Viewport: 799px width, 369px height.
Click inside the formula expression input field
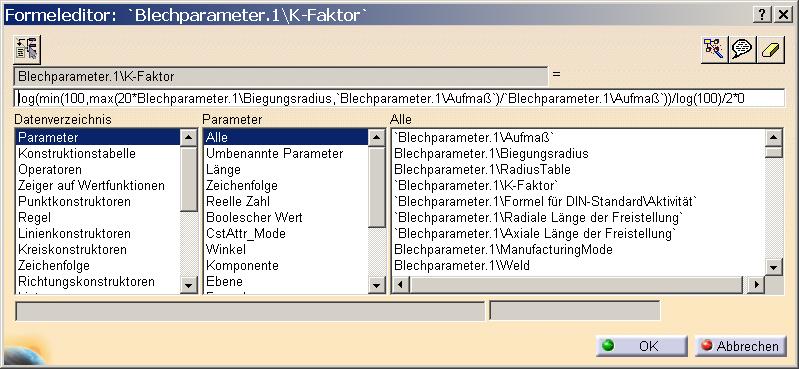tap(400, 98)
